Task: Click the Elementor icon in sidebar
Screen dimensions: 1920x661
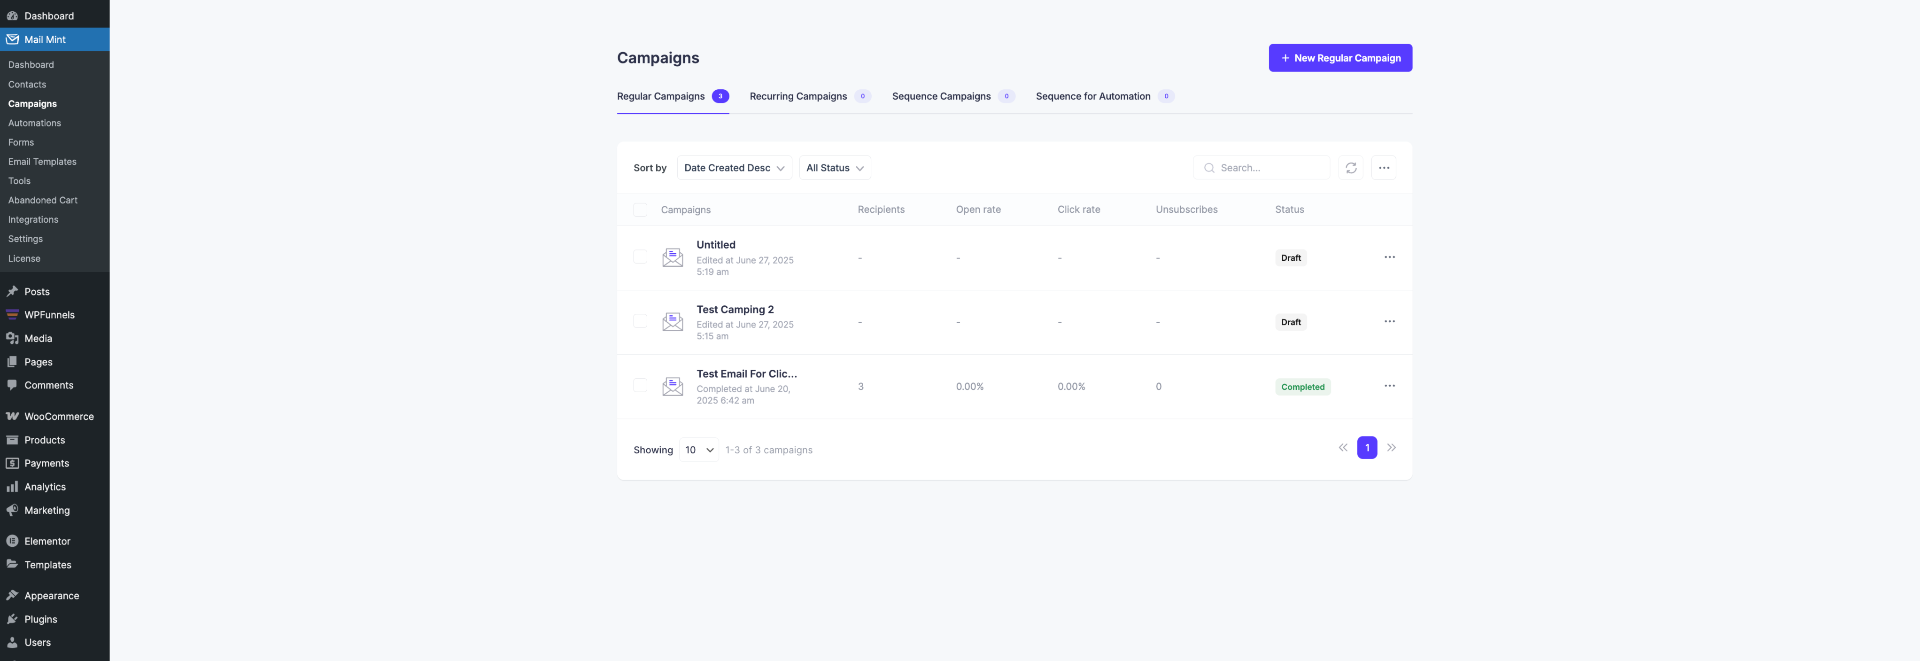Action: [12, 542]
